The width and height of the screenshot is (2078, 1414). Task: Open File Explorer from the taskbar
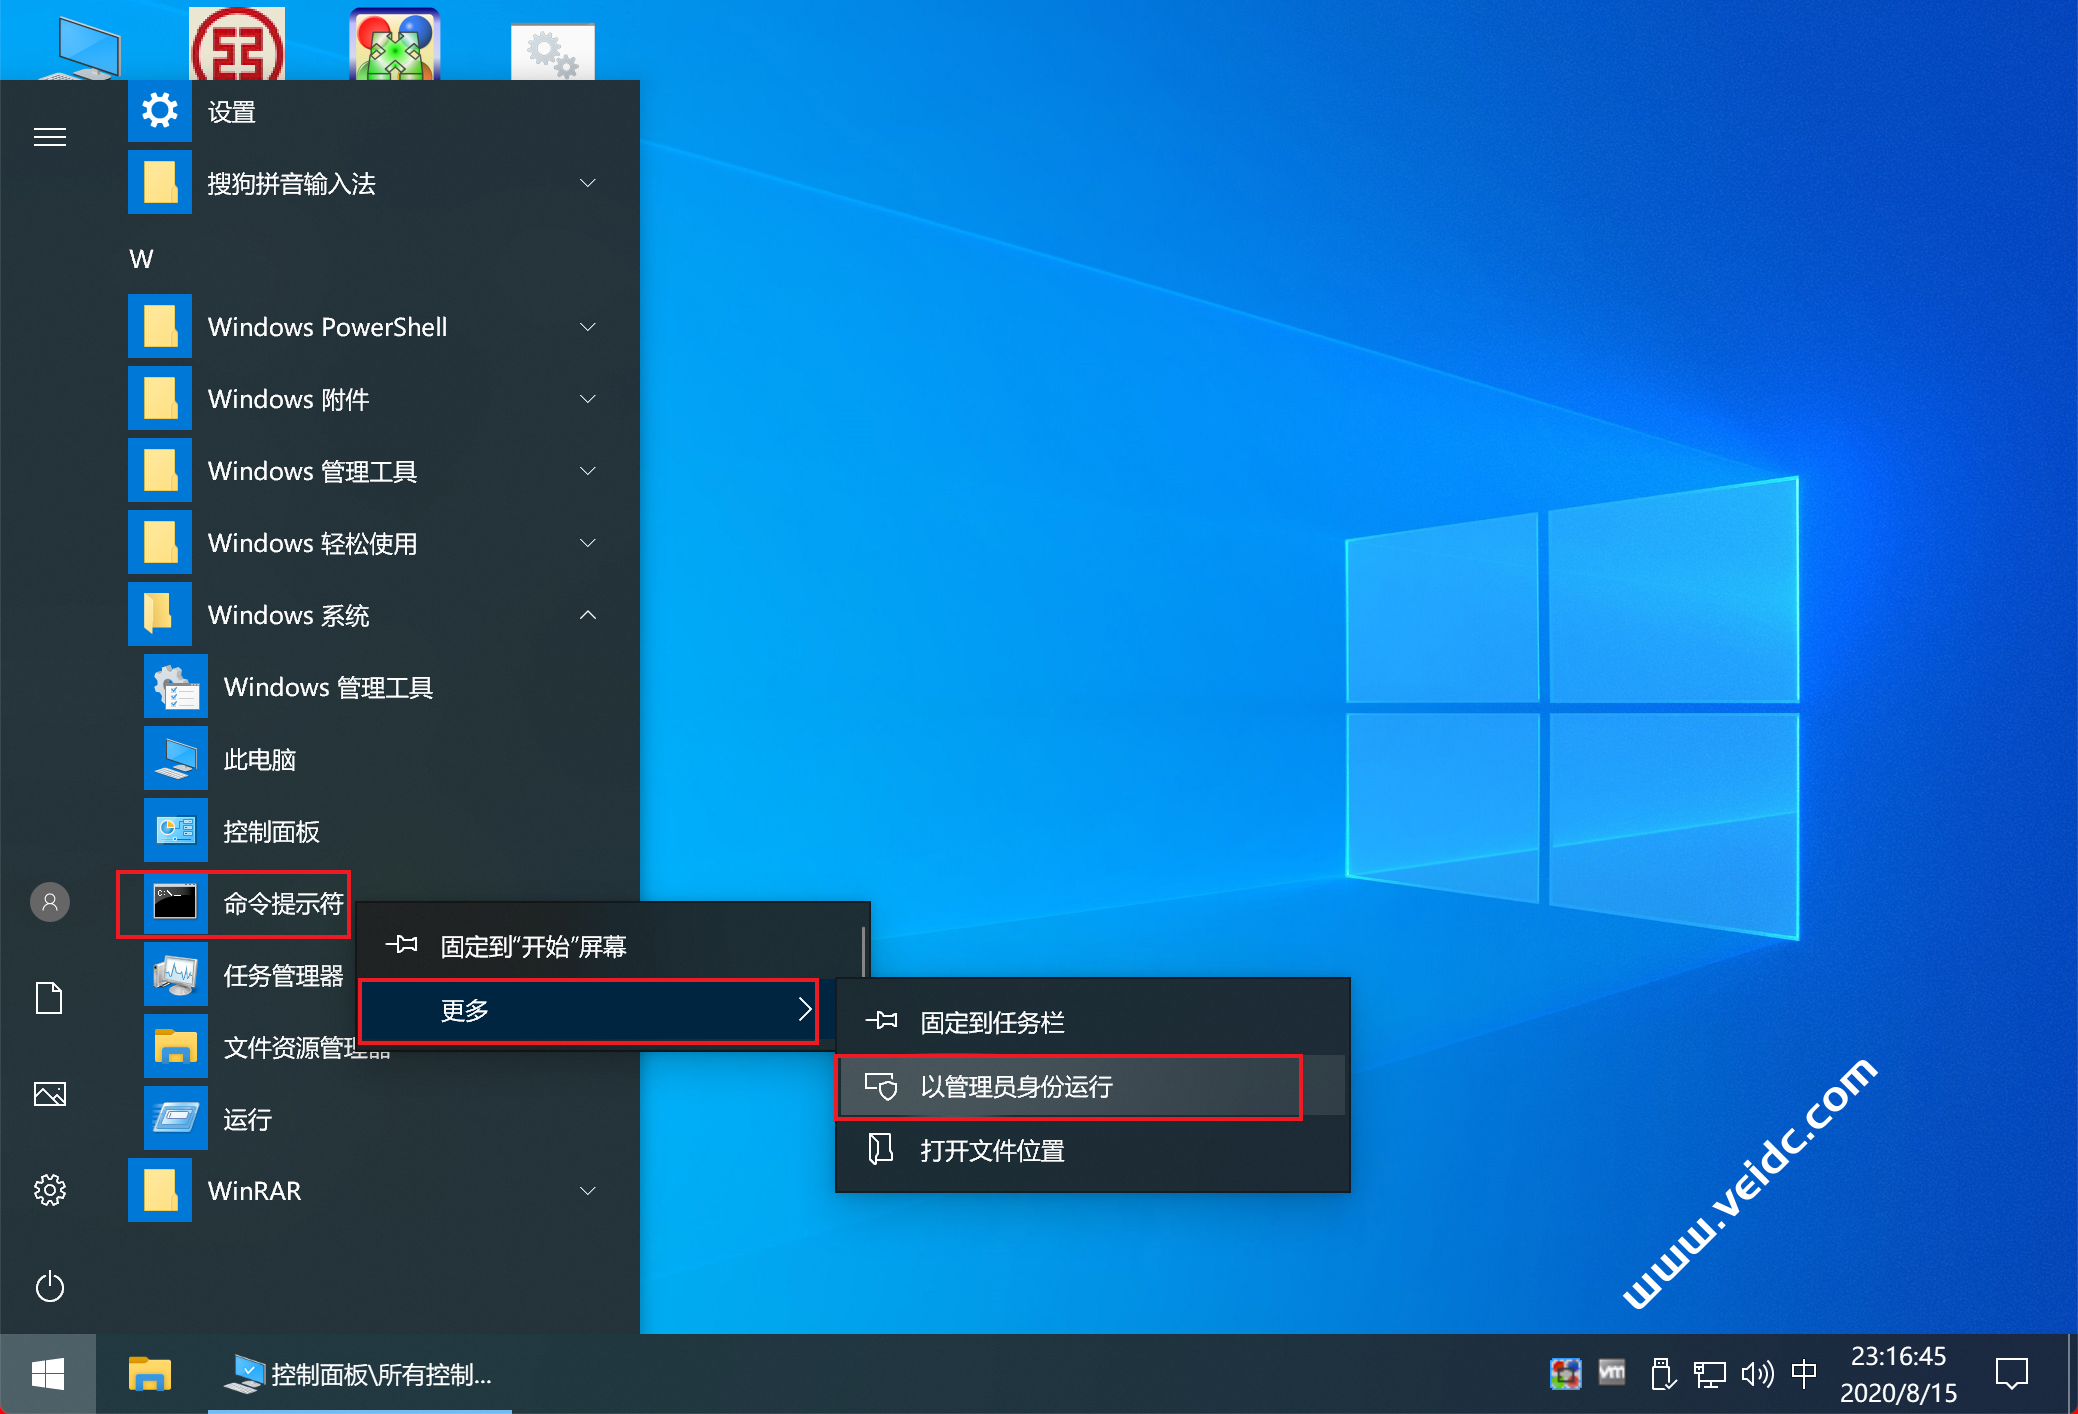click(x=150, y=1374)
